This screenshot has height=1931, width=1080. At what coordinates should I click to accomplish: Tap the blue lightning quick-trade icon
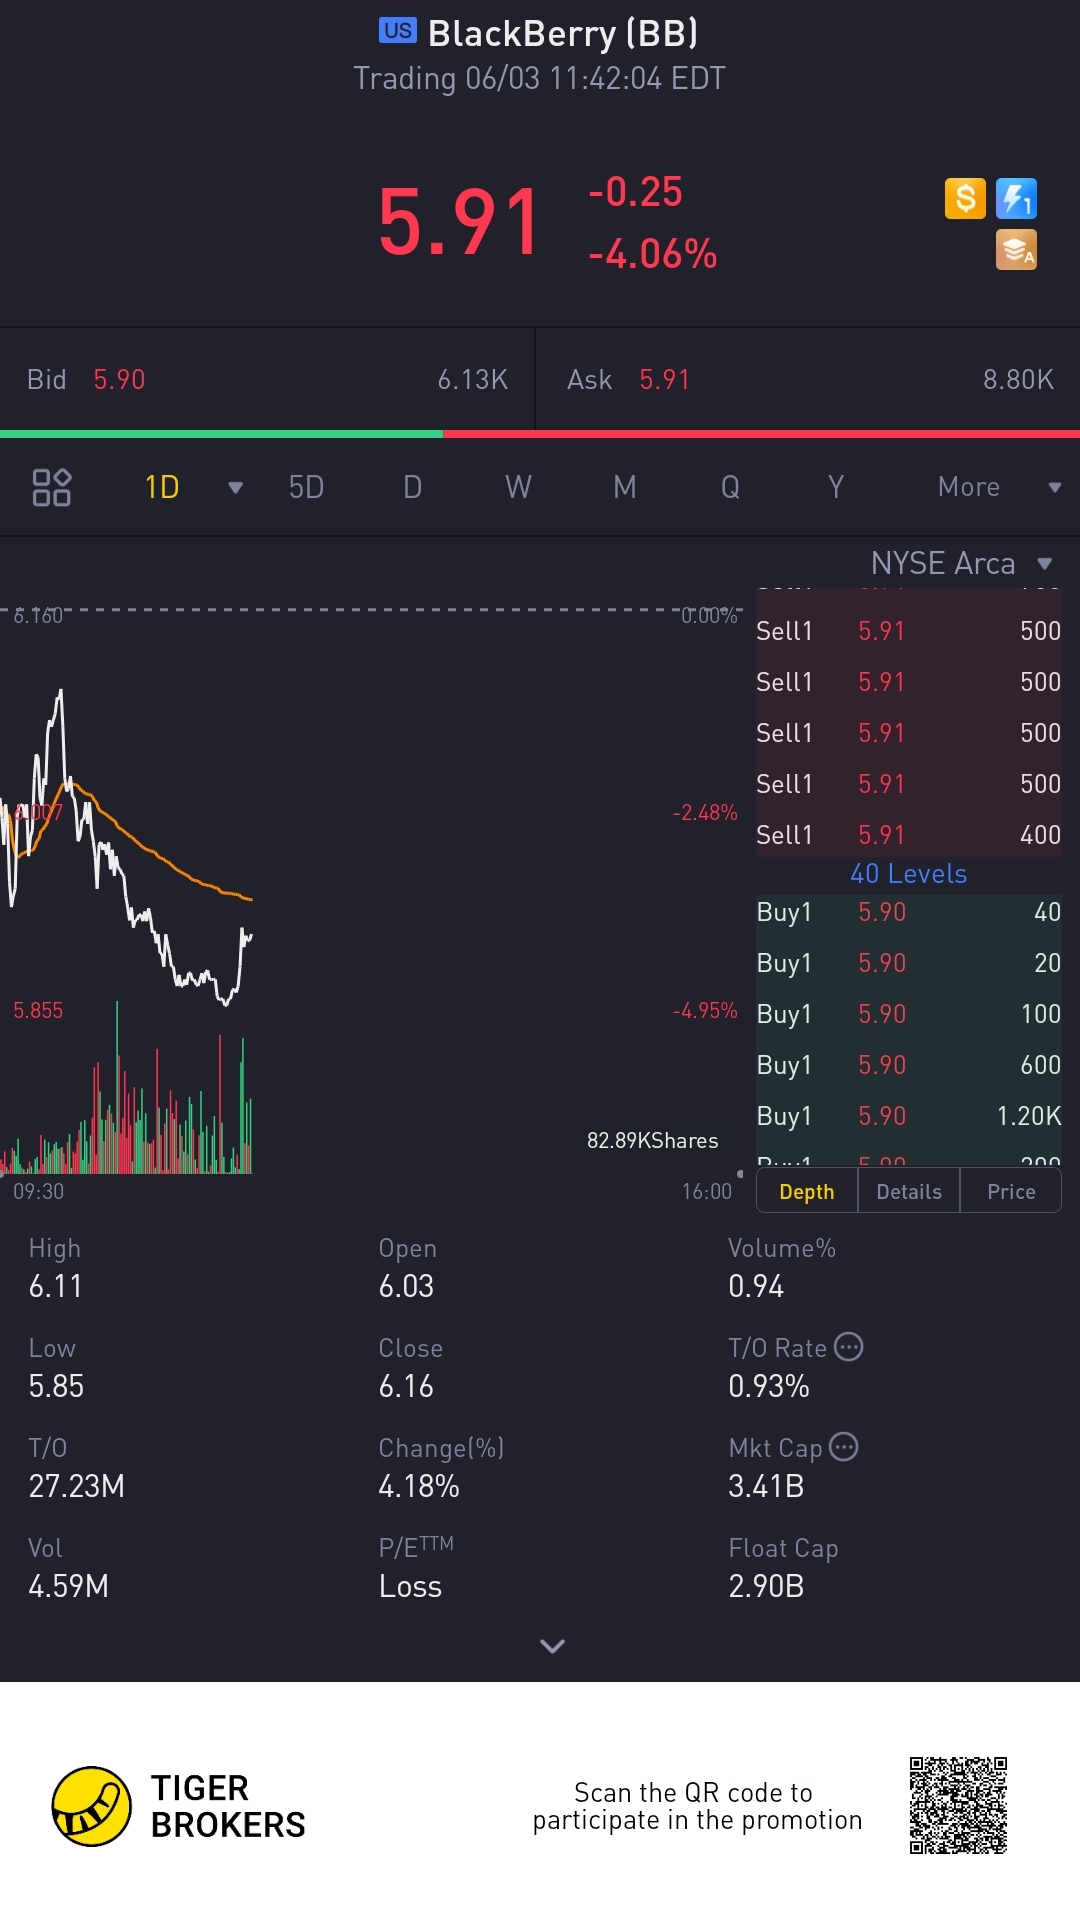(x=1016, y=198)
